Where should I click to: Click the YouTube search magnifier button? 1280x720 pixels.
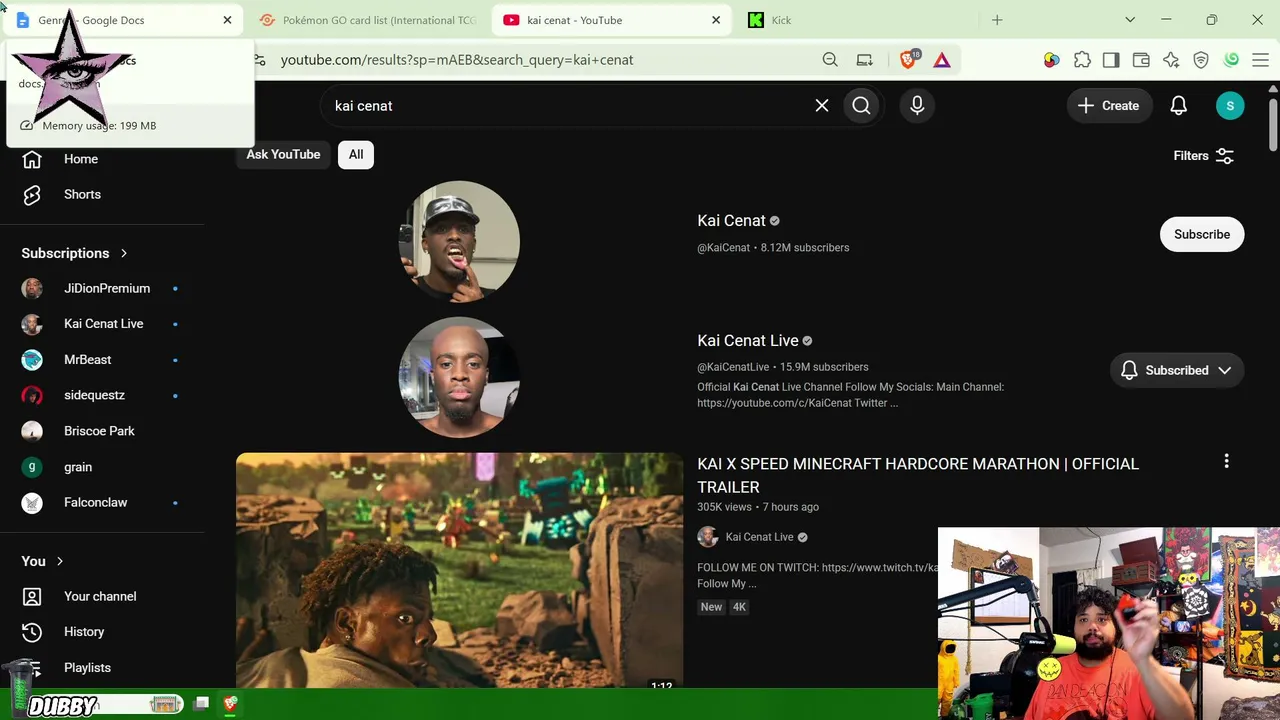861,105
